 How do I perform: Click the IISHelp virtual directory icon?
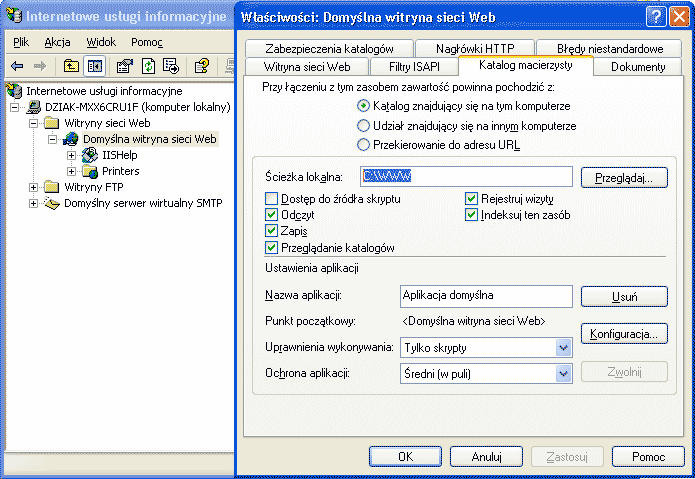(90, 155)
